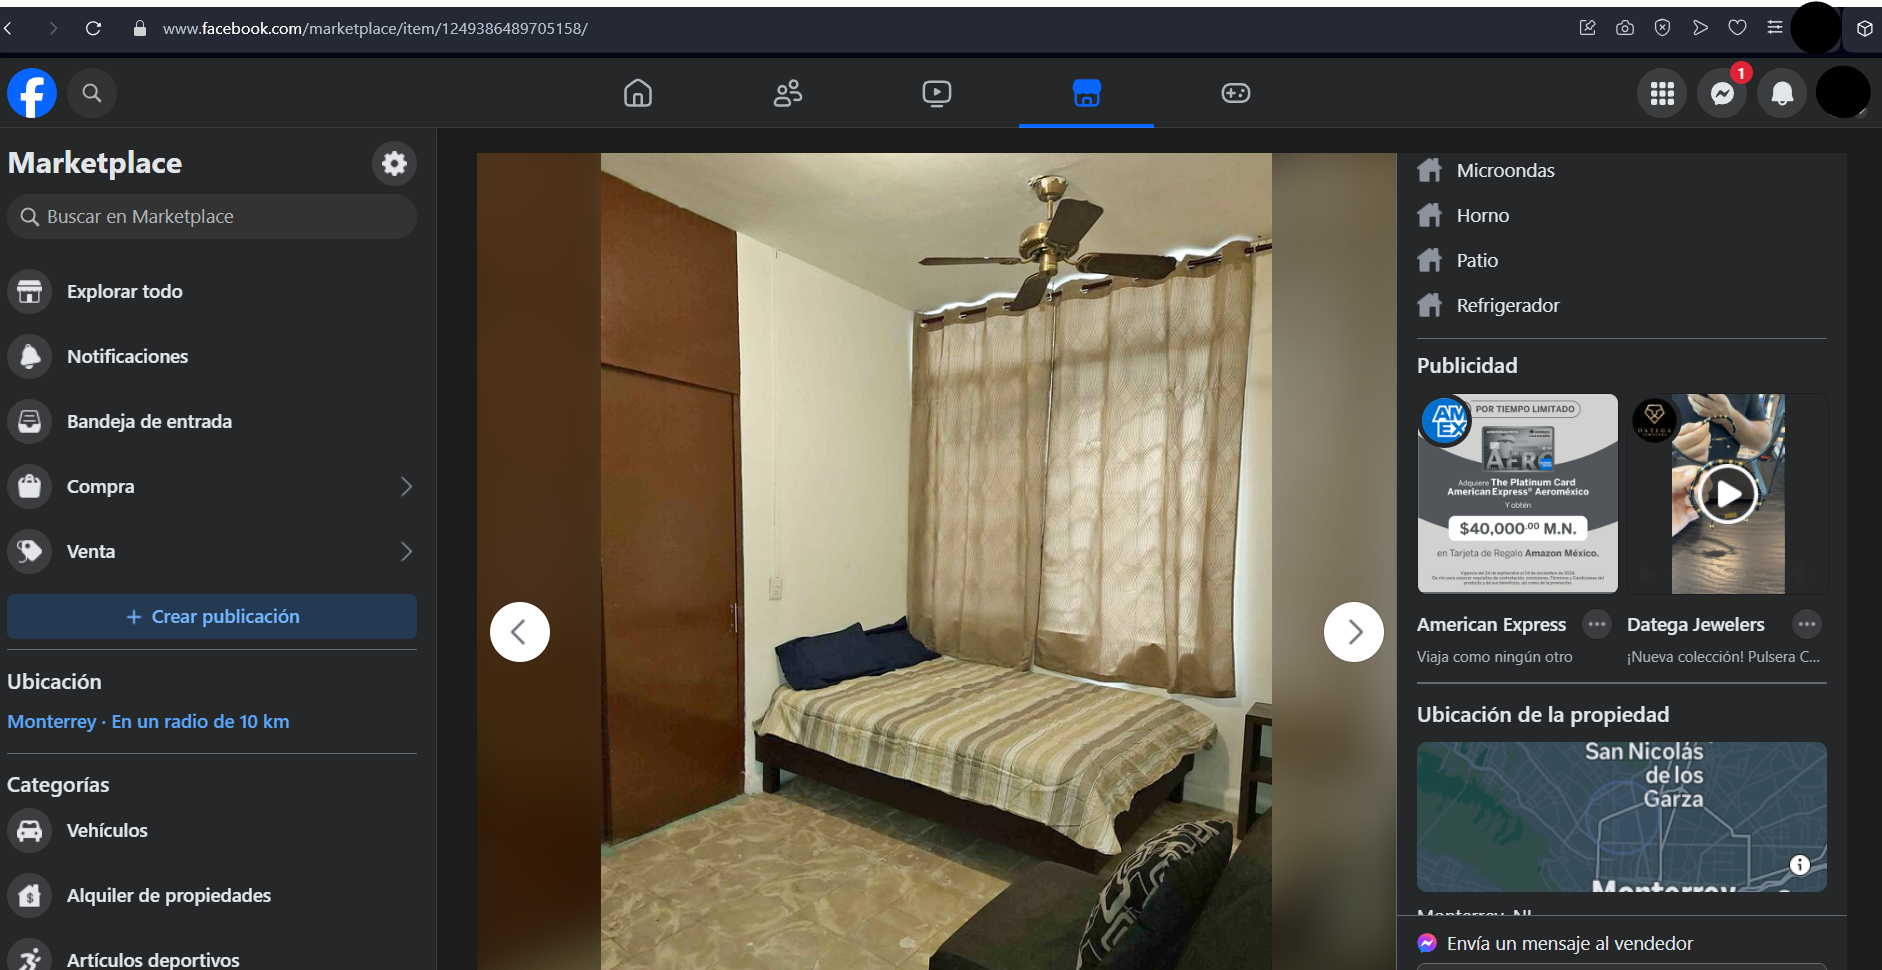Open Messenger from the top bar
Viewport: 1882px width, 970px height.
pyautogui.click(x=1721, y=92)
